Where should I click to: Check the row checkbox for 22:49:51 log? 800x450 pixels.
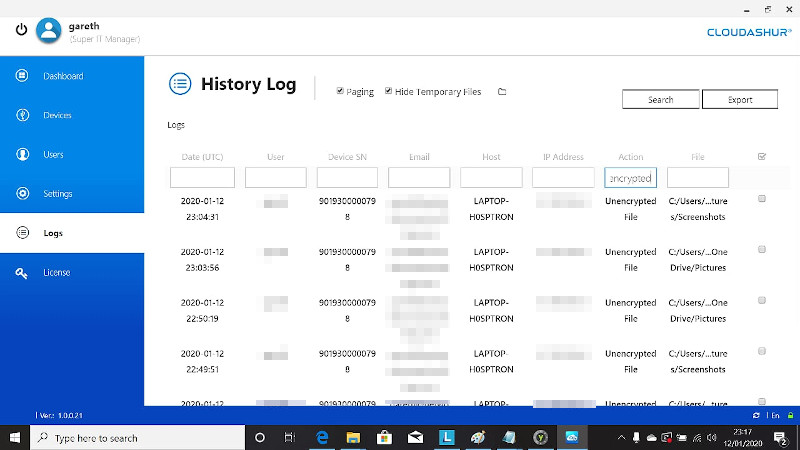762,351
